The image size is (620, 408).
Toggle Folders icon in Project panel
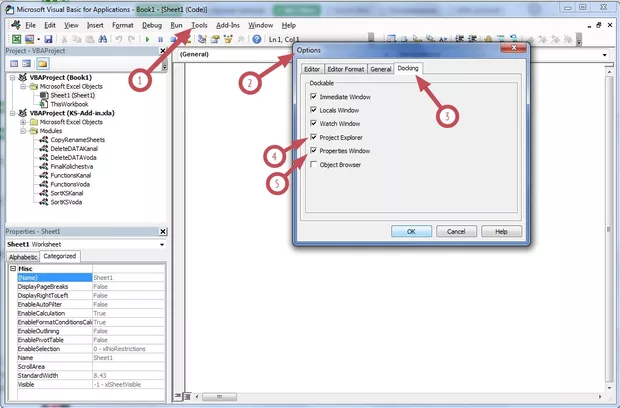[x=42, y=64]
